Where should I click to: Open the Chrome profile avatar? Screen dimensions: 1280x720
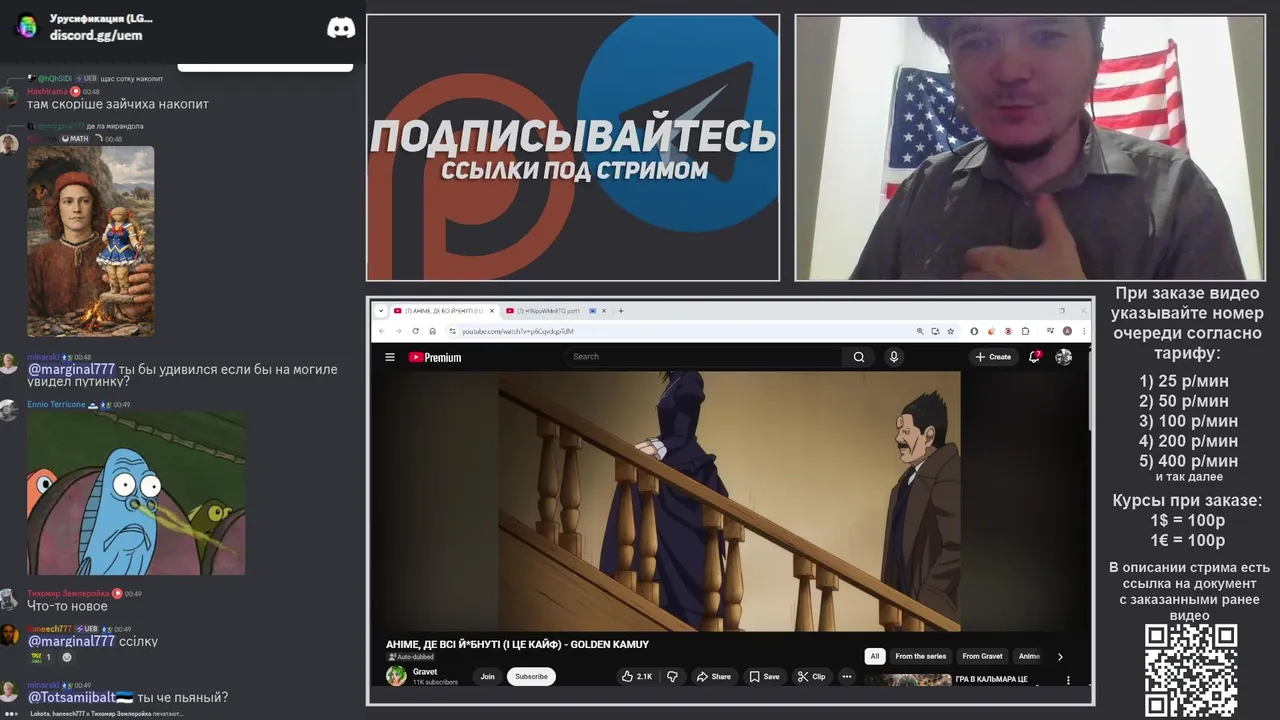1067,331
